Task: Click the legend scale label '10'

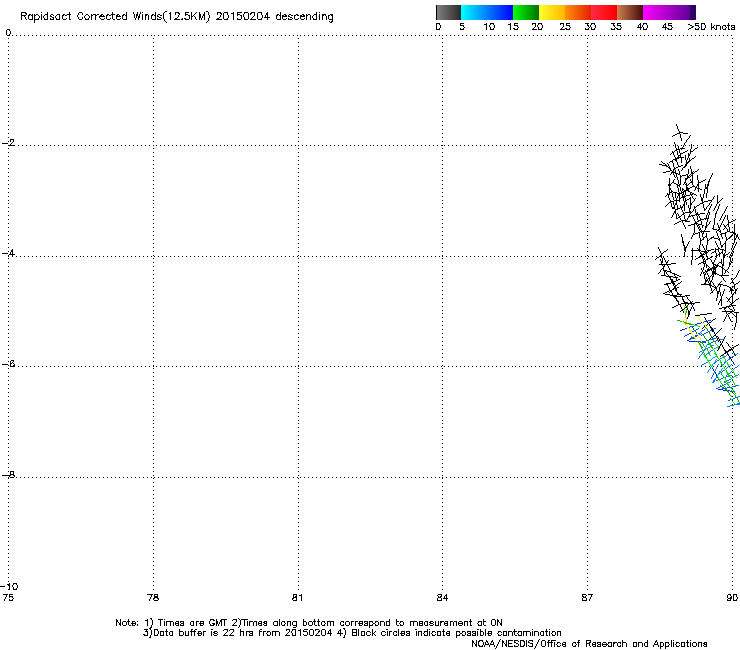Action: (x=489, y=27)
